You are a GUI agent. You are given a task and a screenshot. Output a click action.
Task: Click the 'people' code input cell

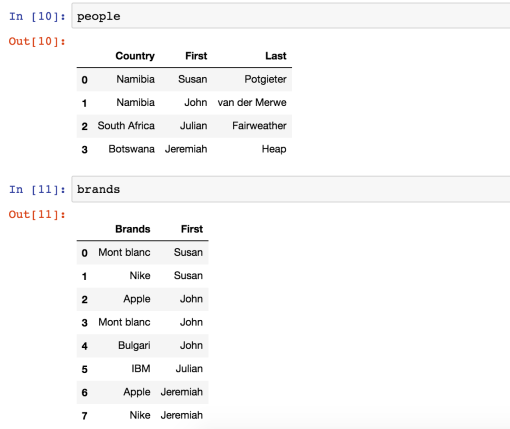point(291,16)
